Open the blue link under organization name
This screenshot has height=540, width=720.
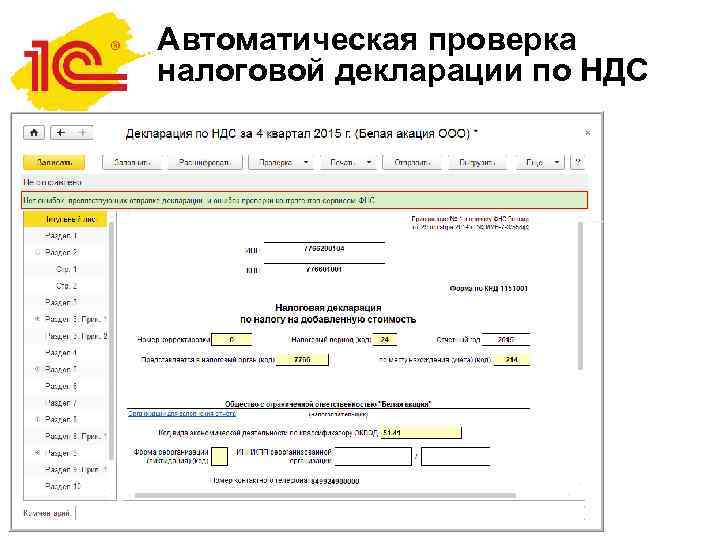pos(182,413)
